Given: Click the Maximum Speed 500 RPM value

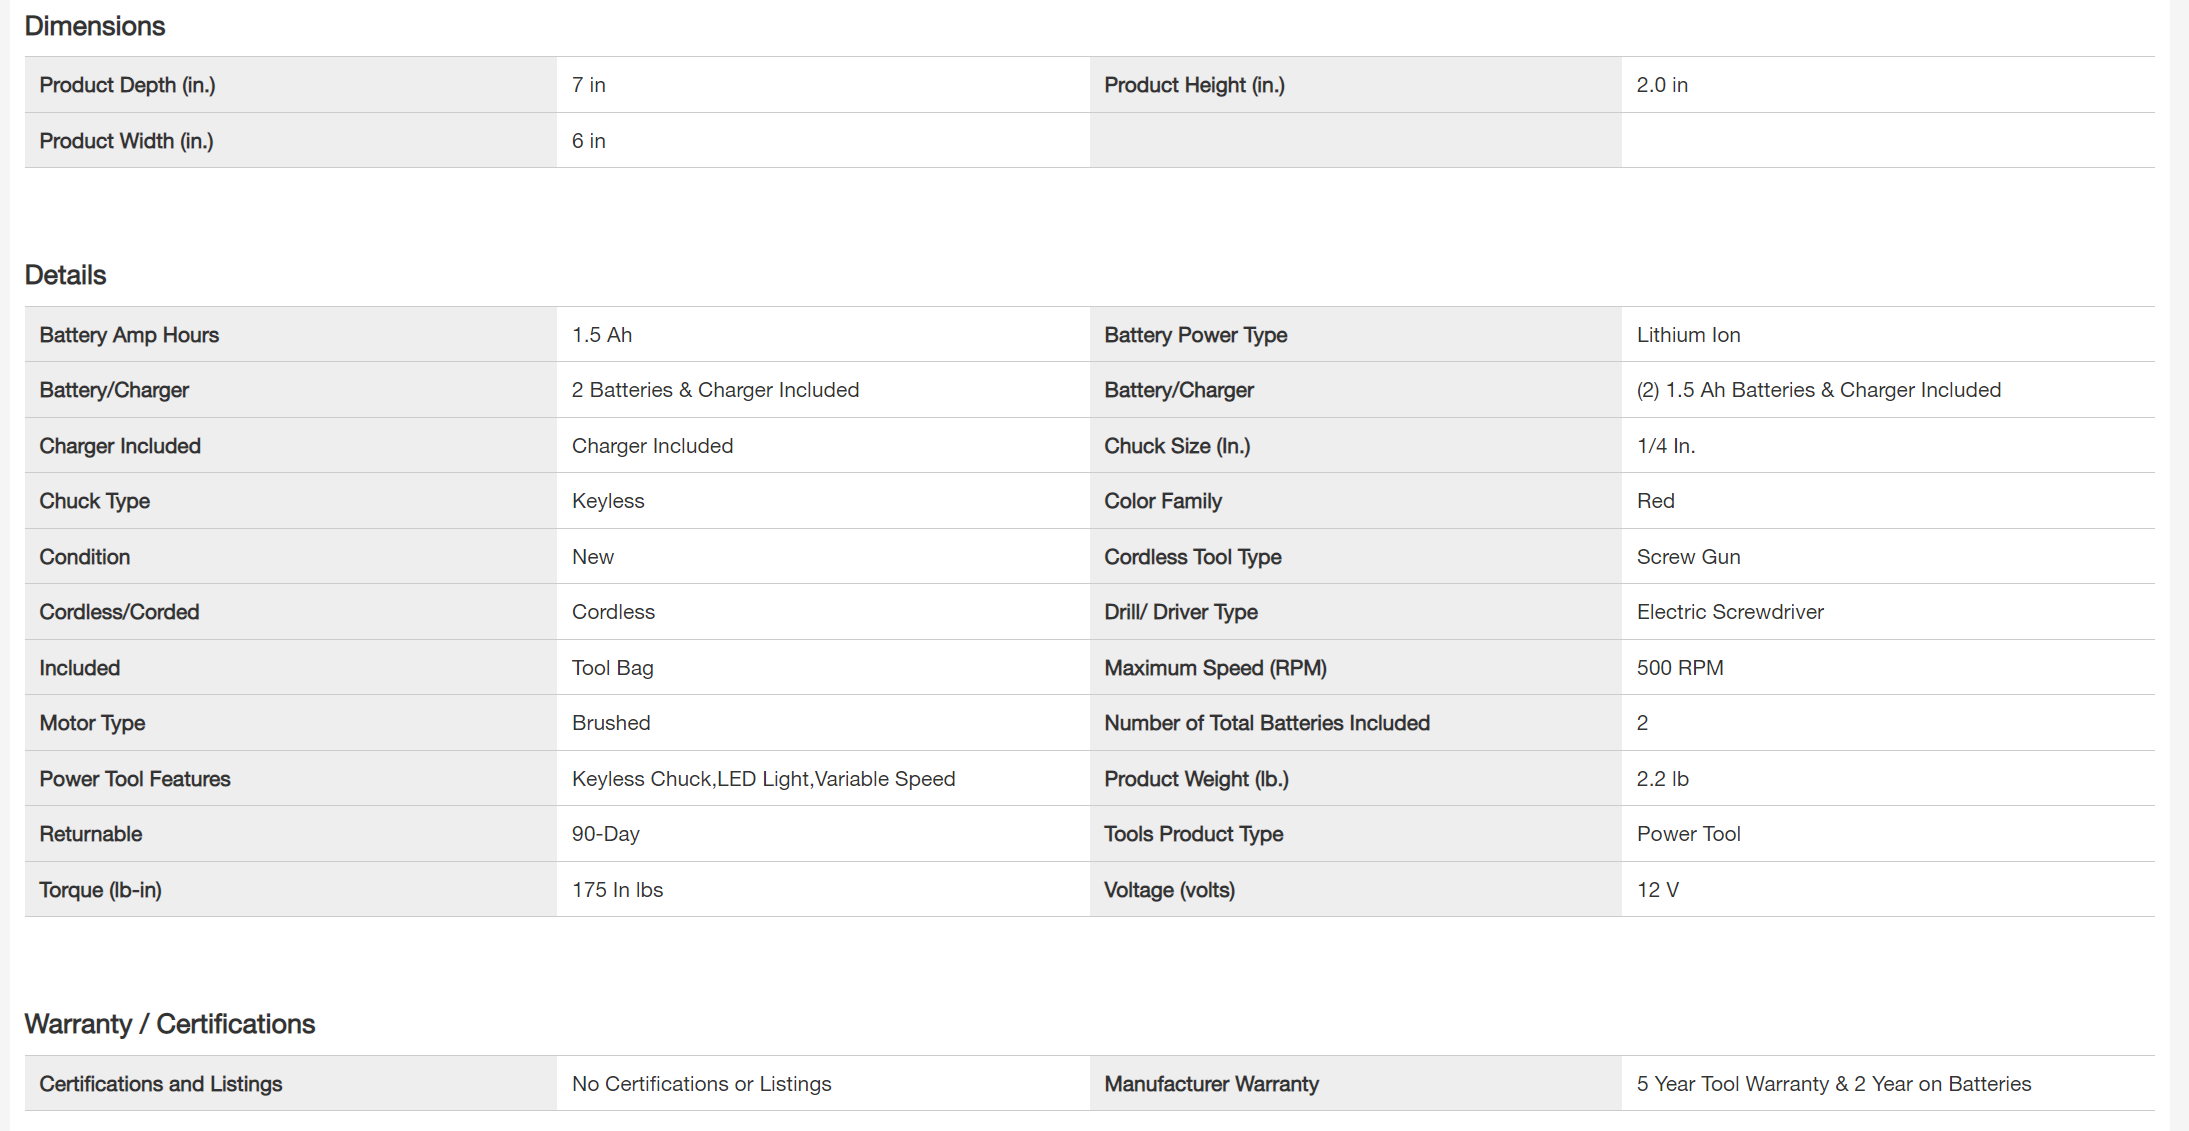Looking at the screenshot, I should point(1680,668).
